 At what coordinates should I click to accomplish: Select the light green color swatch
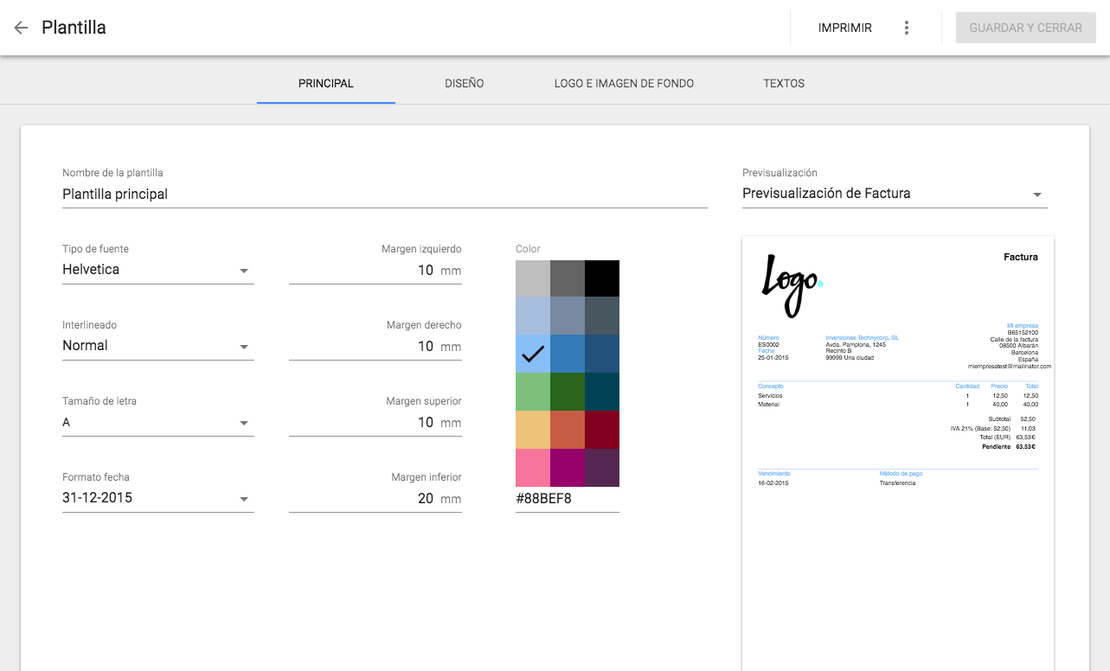coord(532,392)
